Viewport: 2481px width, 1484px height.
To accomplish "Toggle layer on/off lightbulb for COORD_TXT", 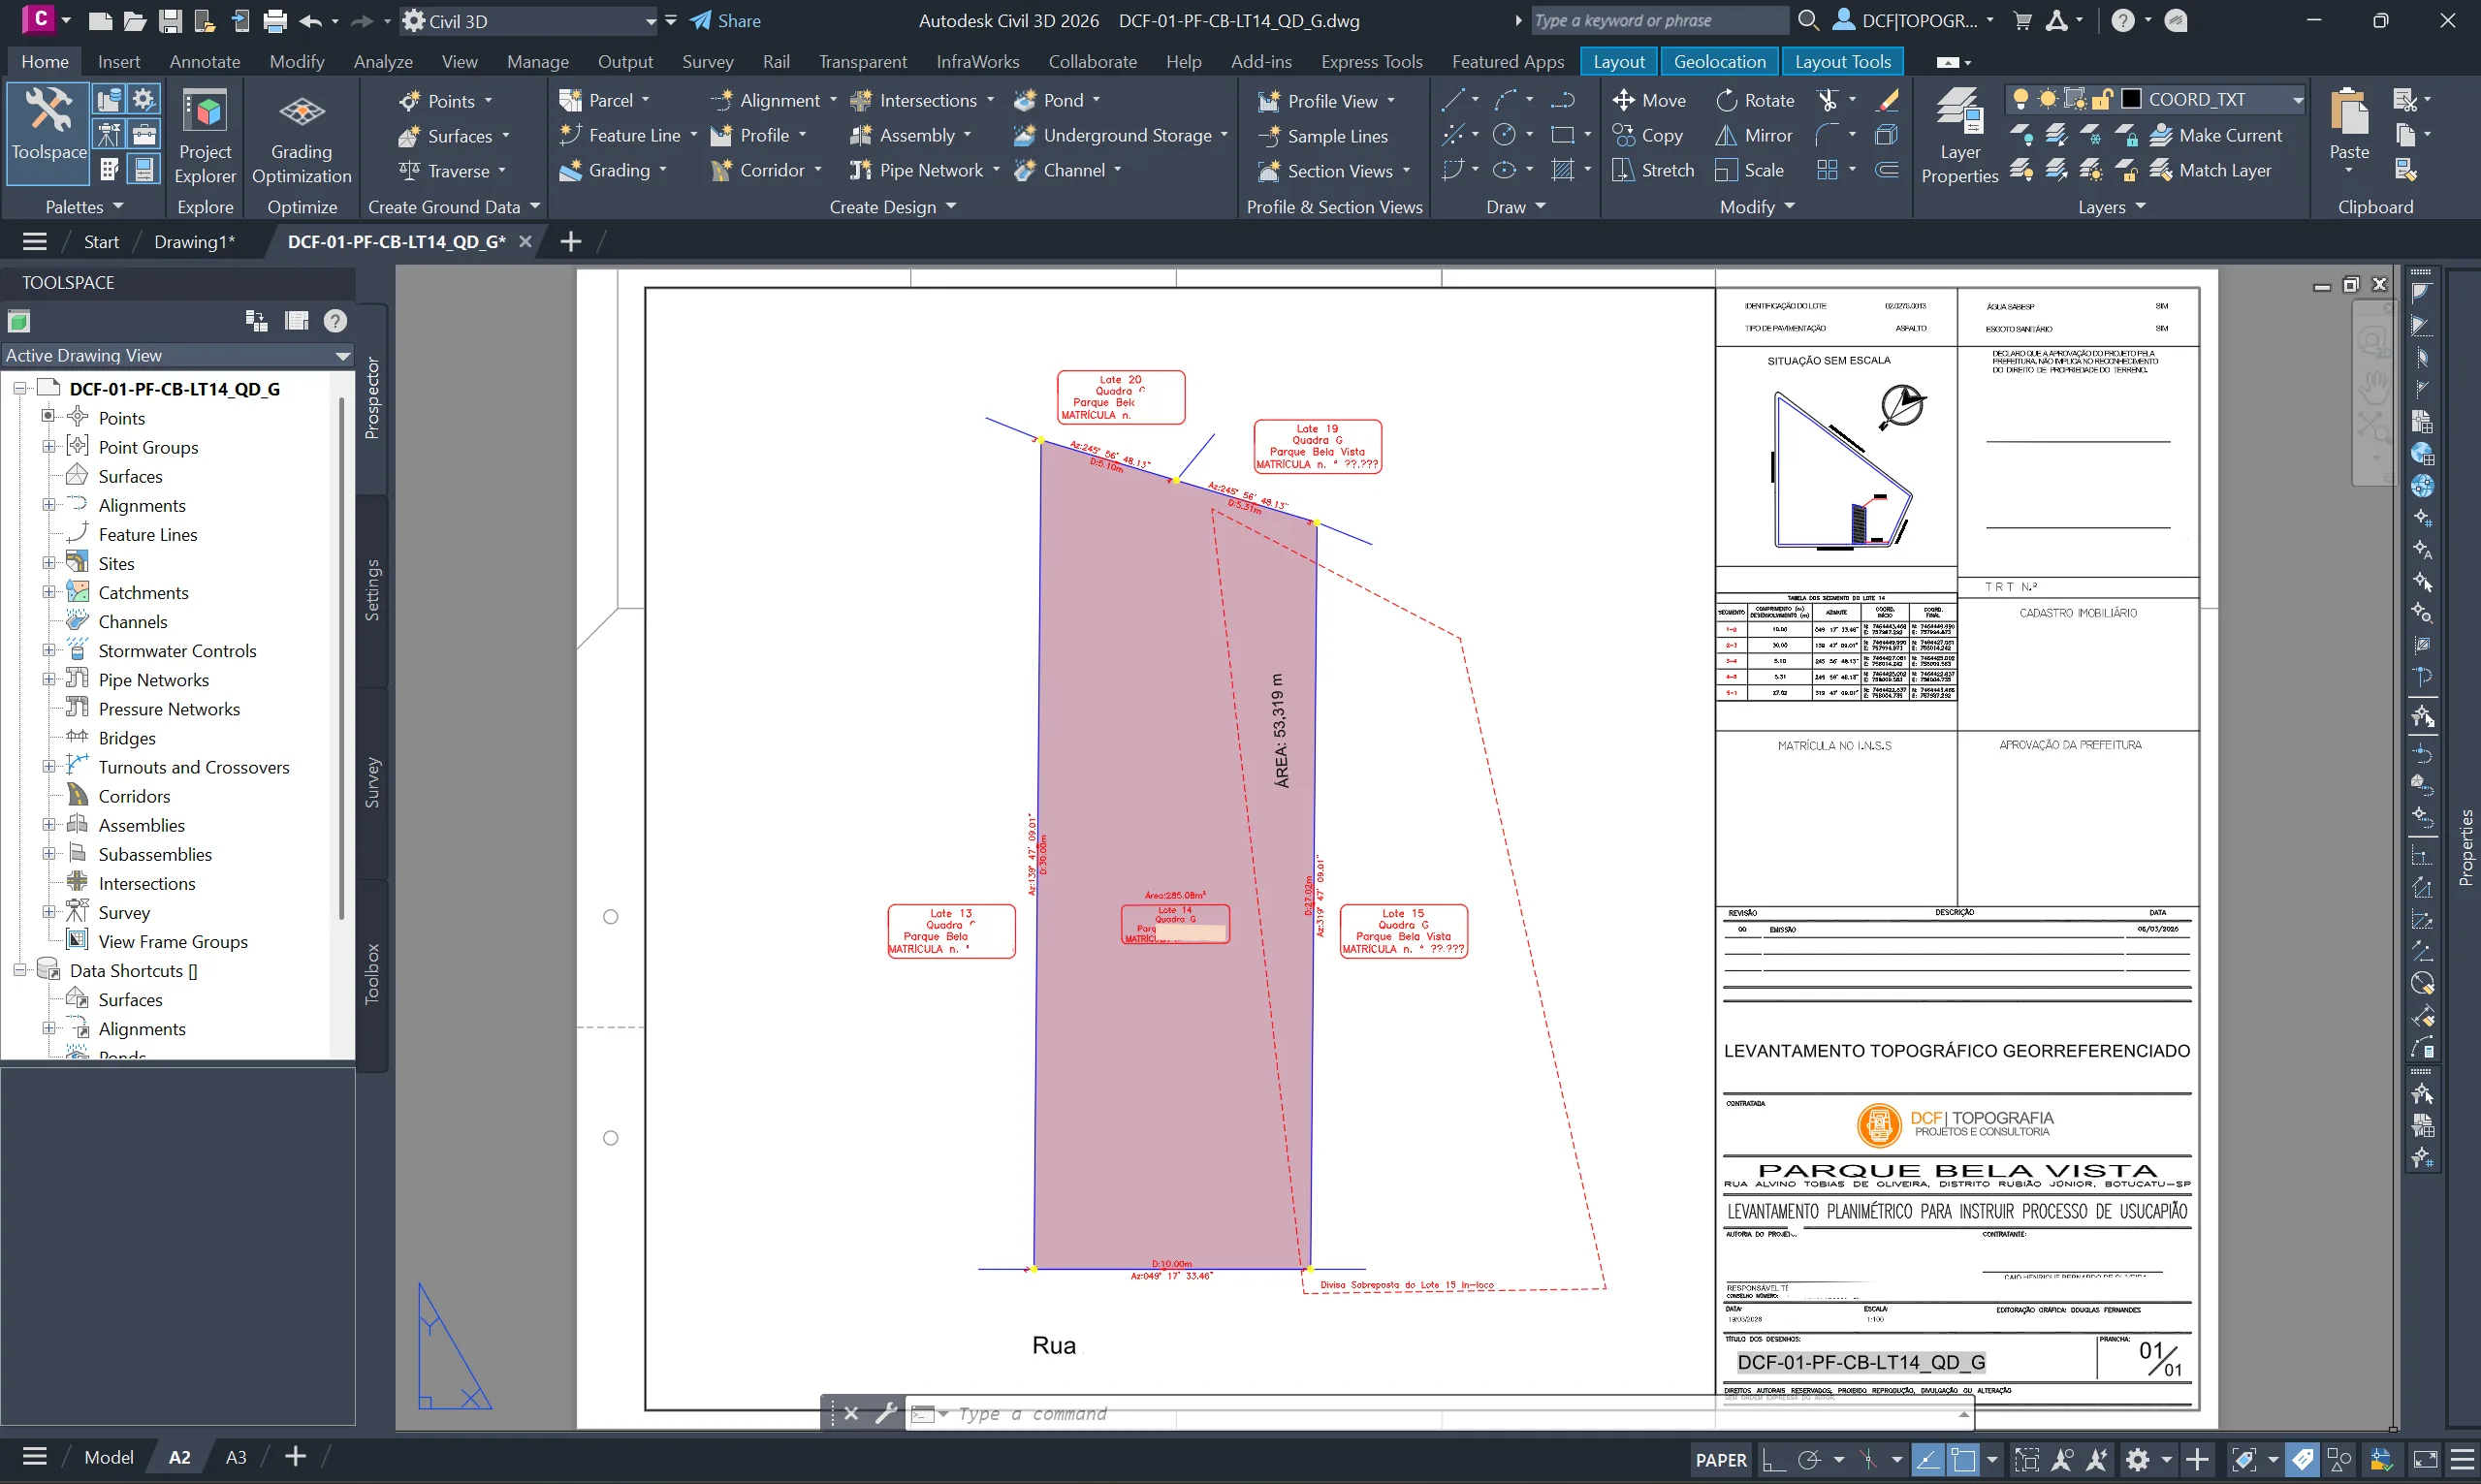I will click(2020, 99).
